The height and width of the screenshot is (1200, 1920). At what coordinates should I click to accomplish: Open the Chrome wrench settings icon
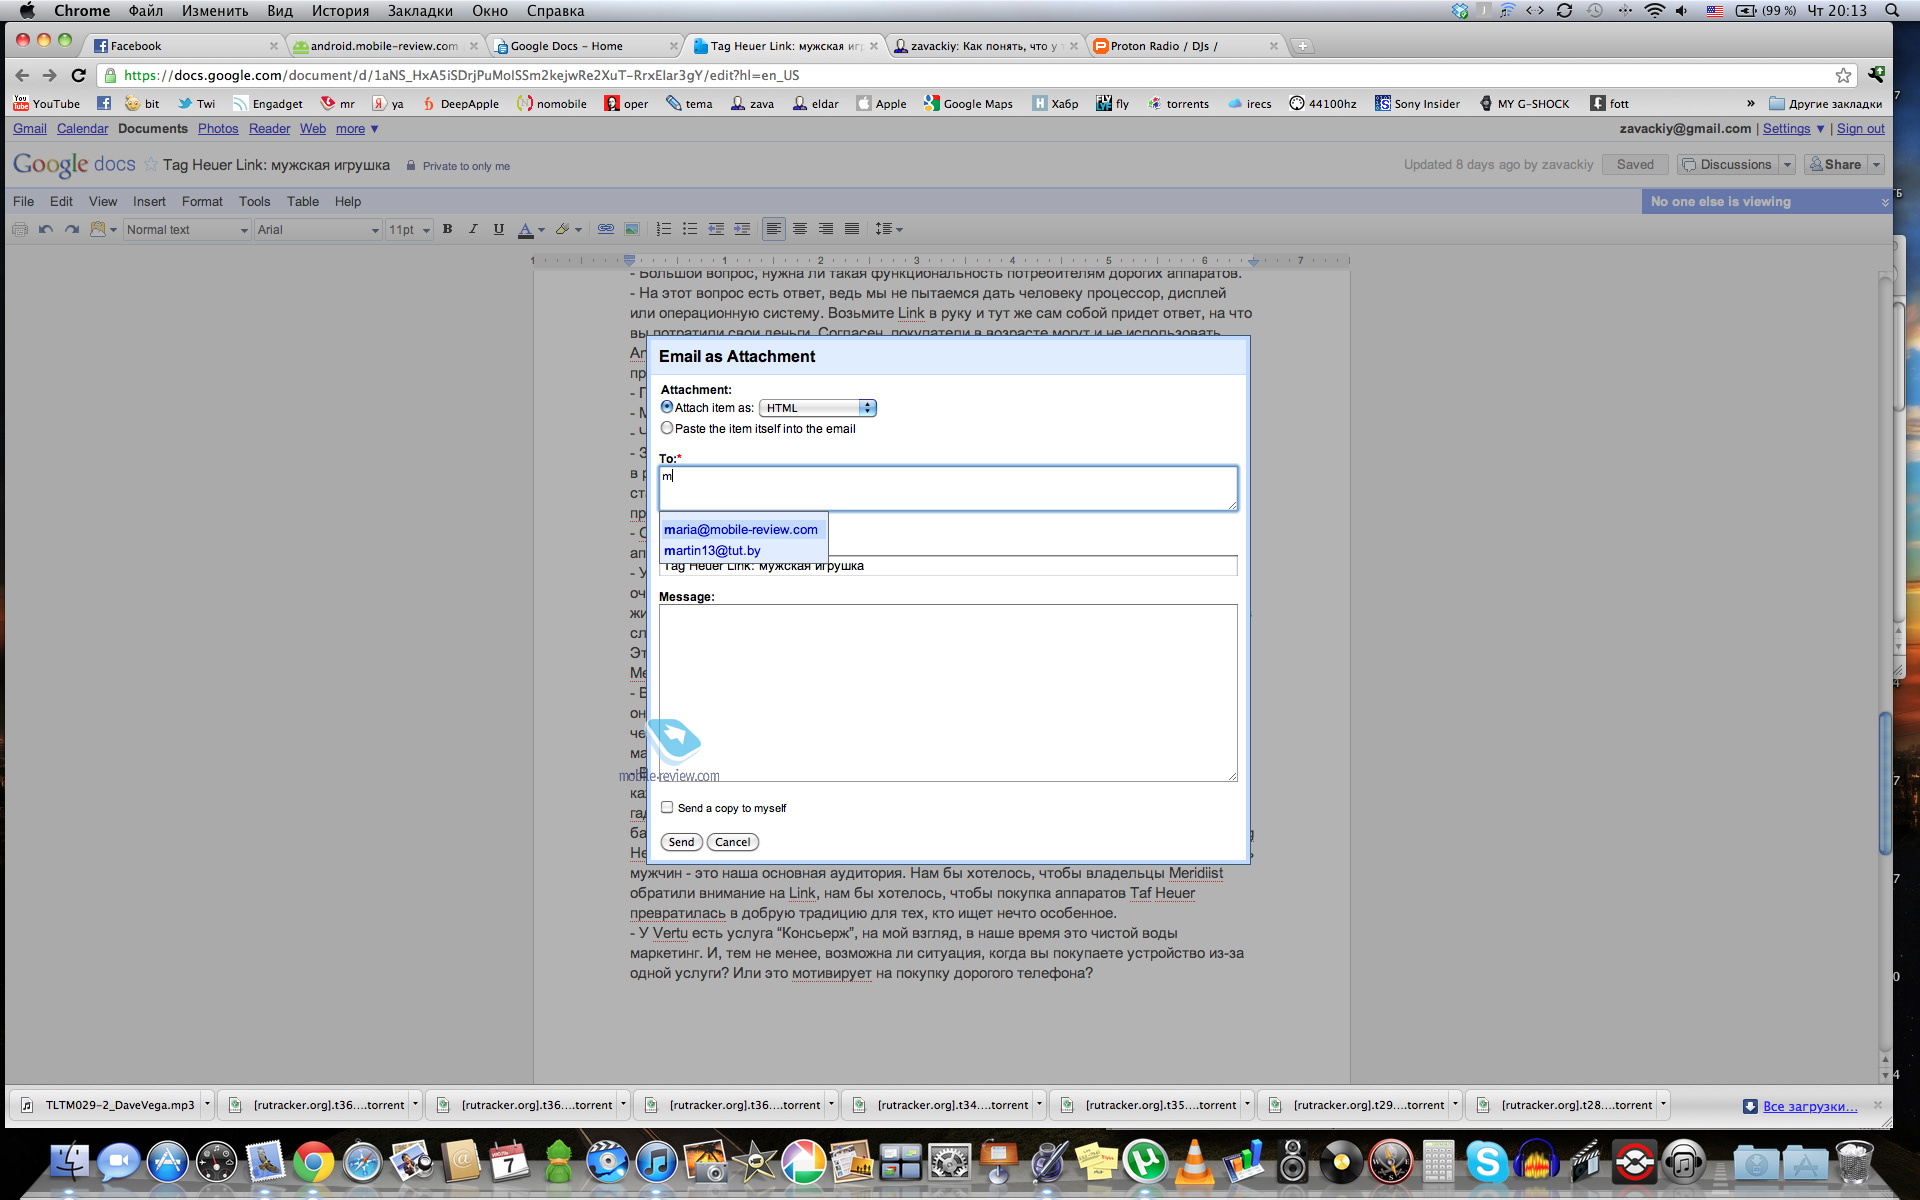(x=1876, y=75)
